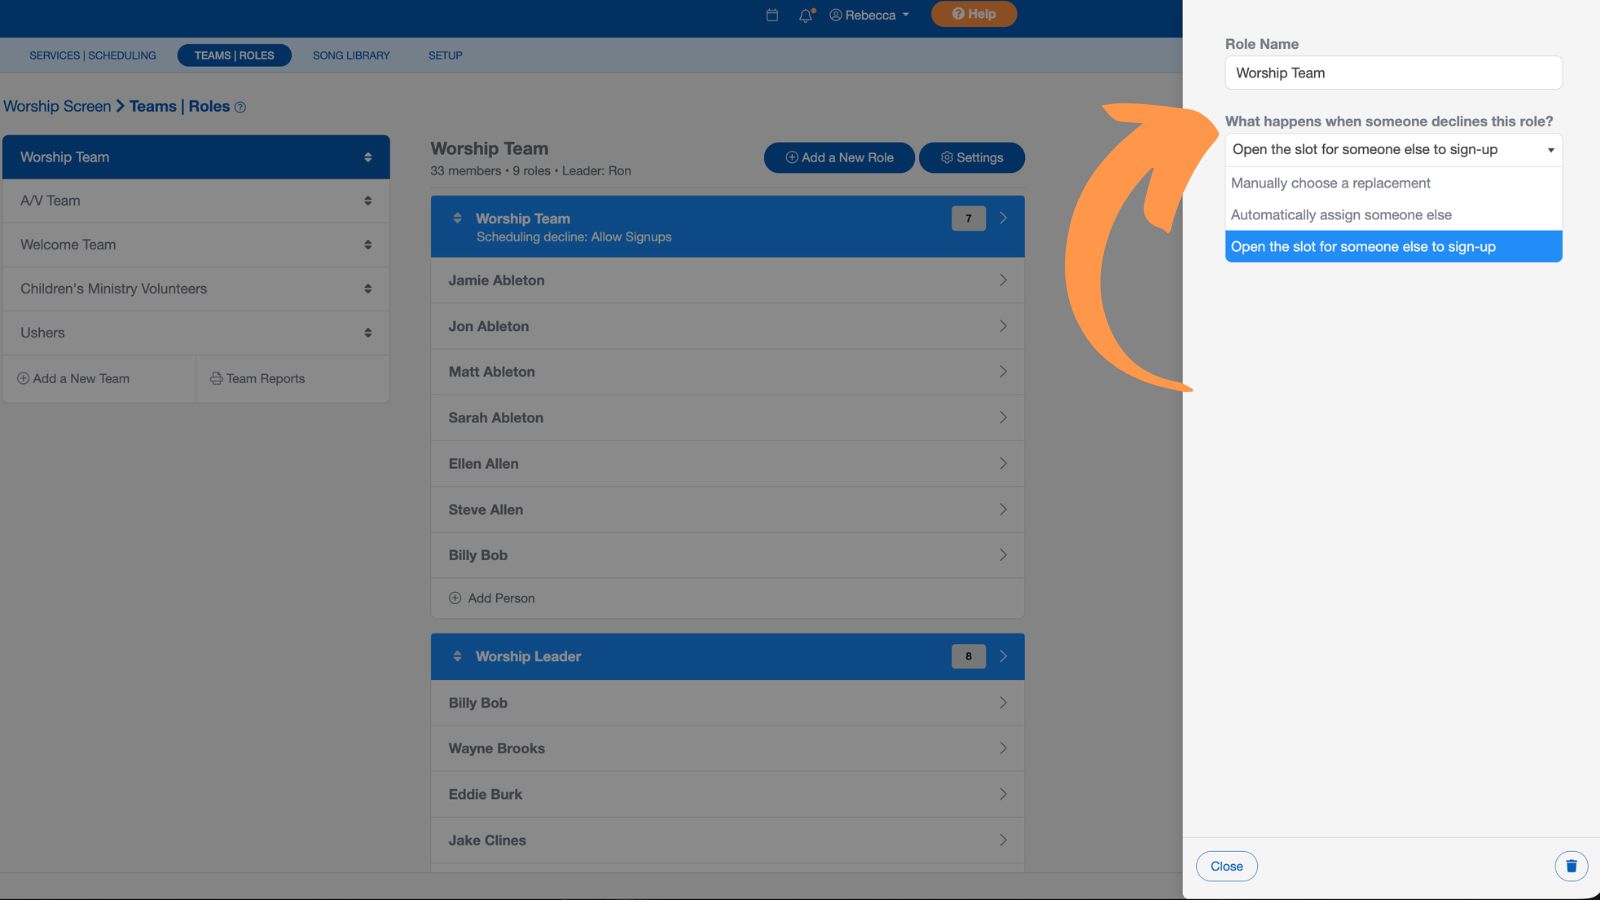Open the Setup tab
The width and height of the screenshot is (1600, 900).
tap(444, 55)
